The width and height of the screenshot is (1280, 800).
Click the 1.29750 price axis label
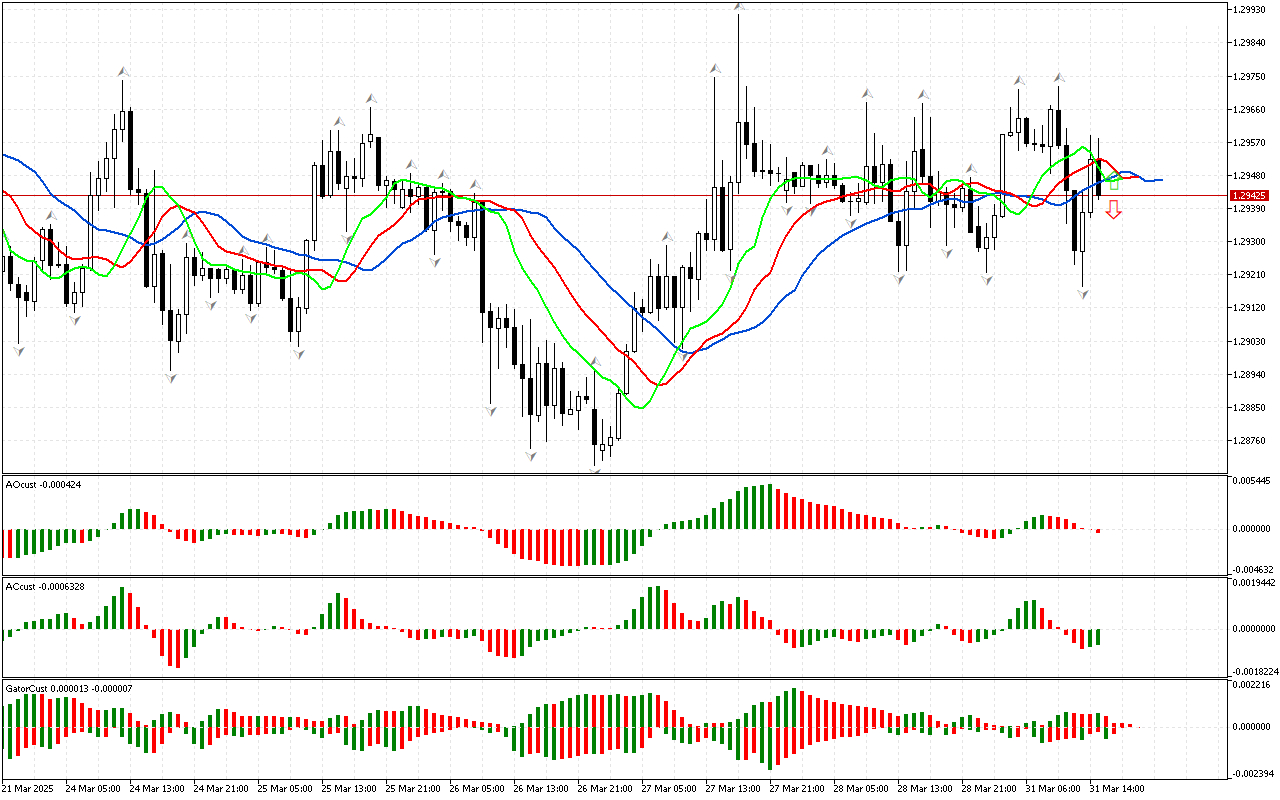1249,76
